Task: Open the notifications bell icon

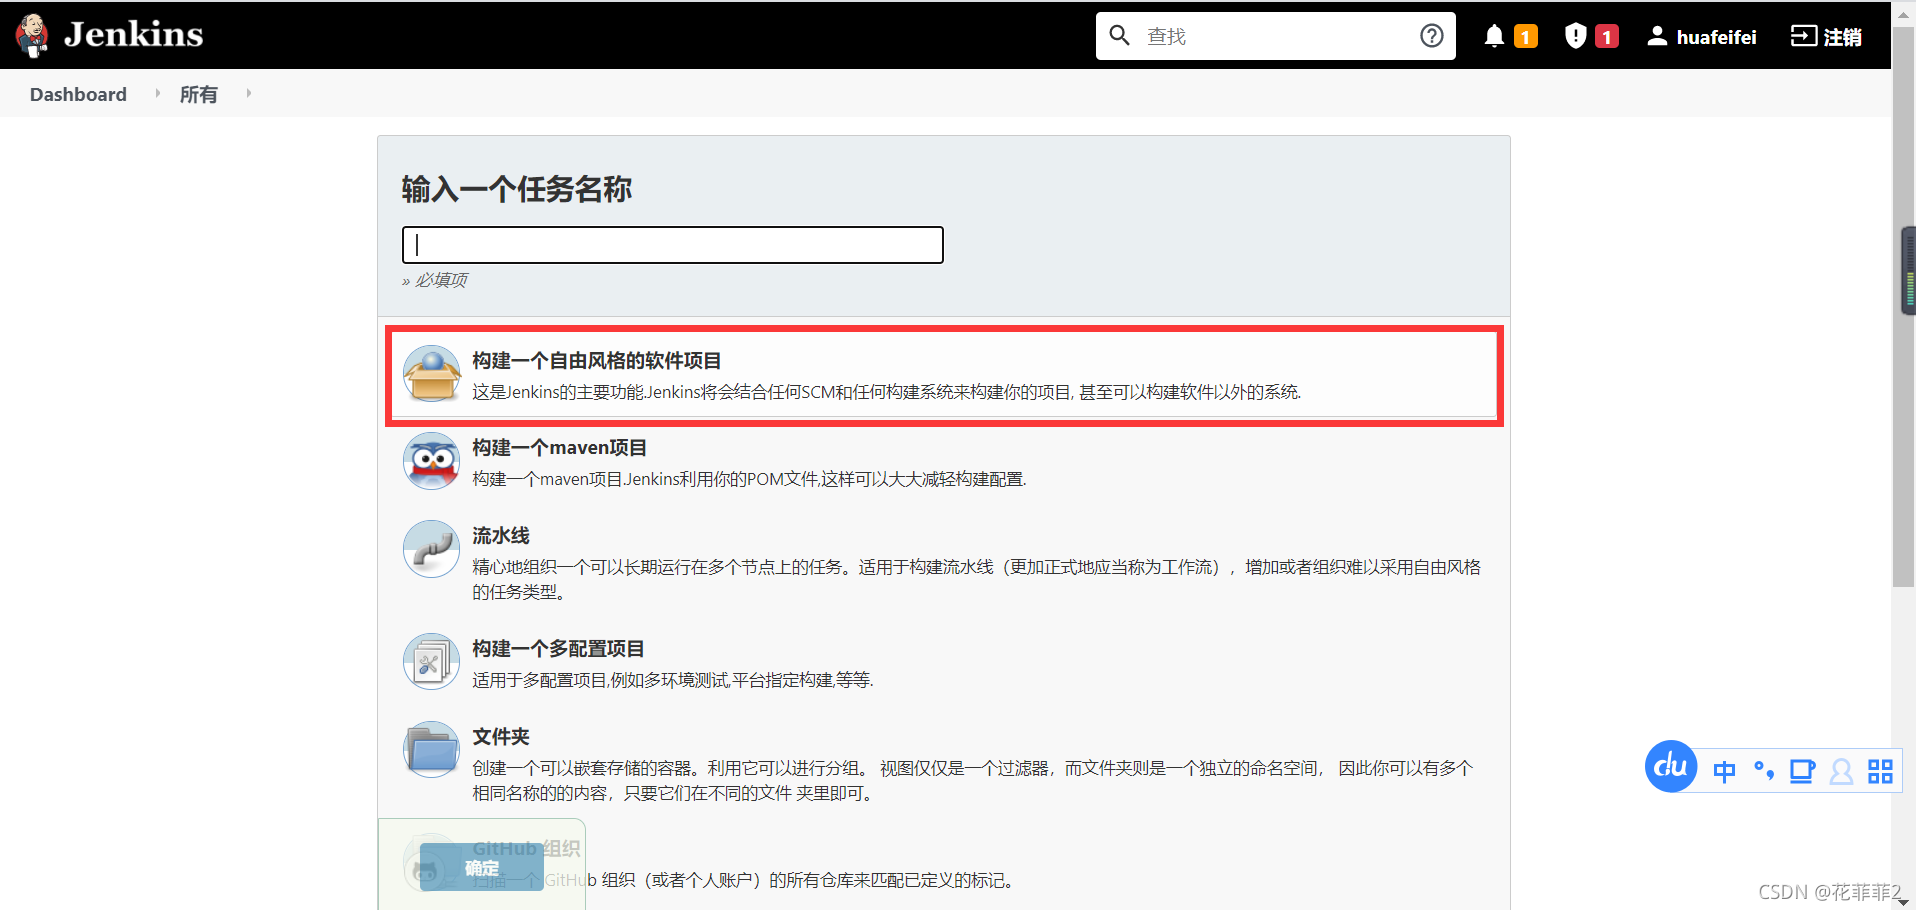Action: [x=1494, y=36]
